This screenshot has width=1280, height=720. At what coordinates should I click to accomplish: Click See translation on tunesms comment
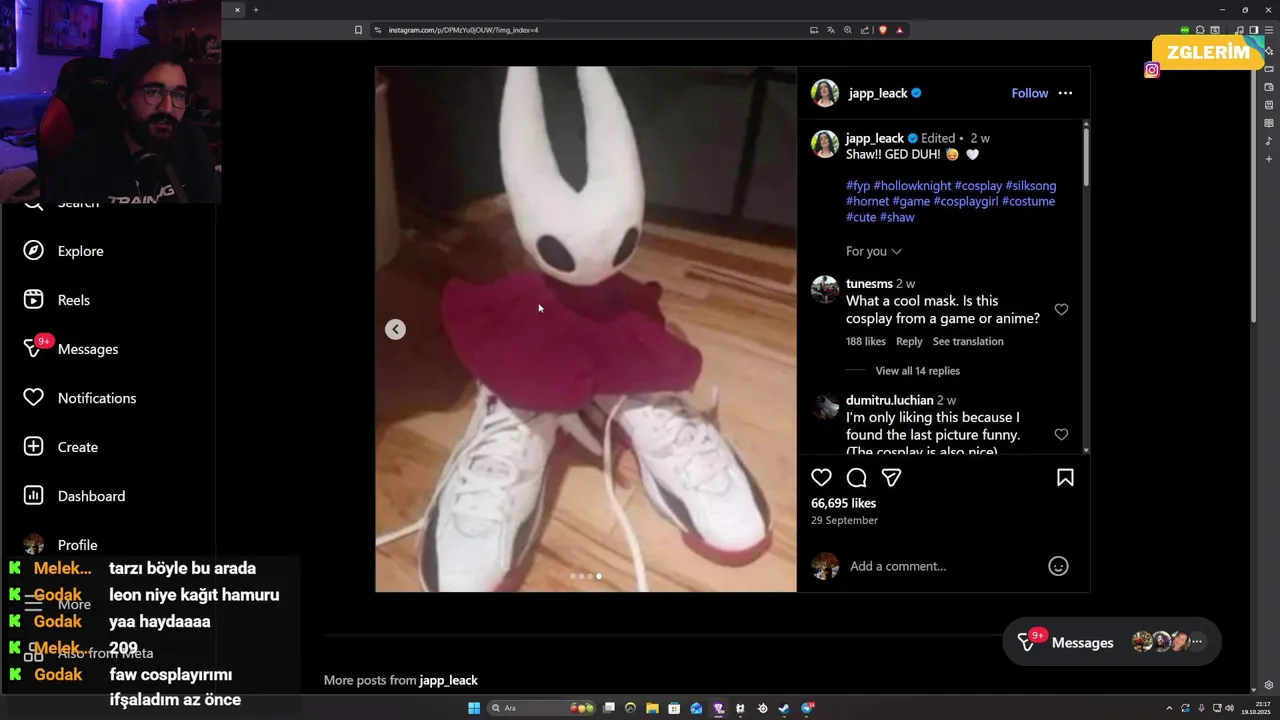coord(968,342)
